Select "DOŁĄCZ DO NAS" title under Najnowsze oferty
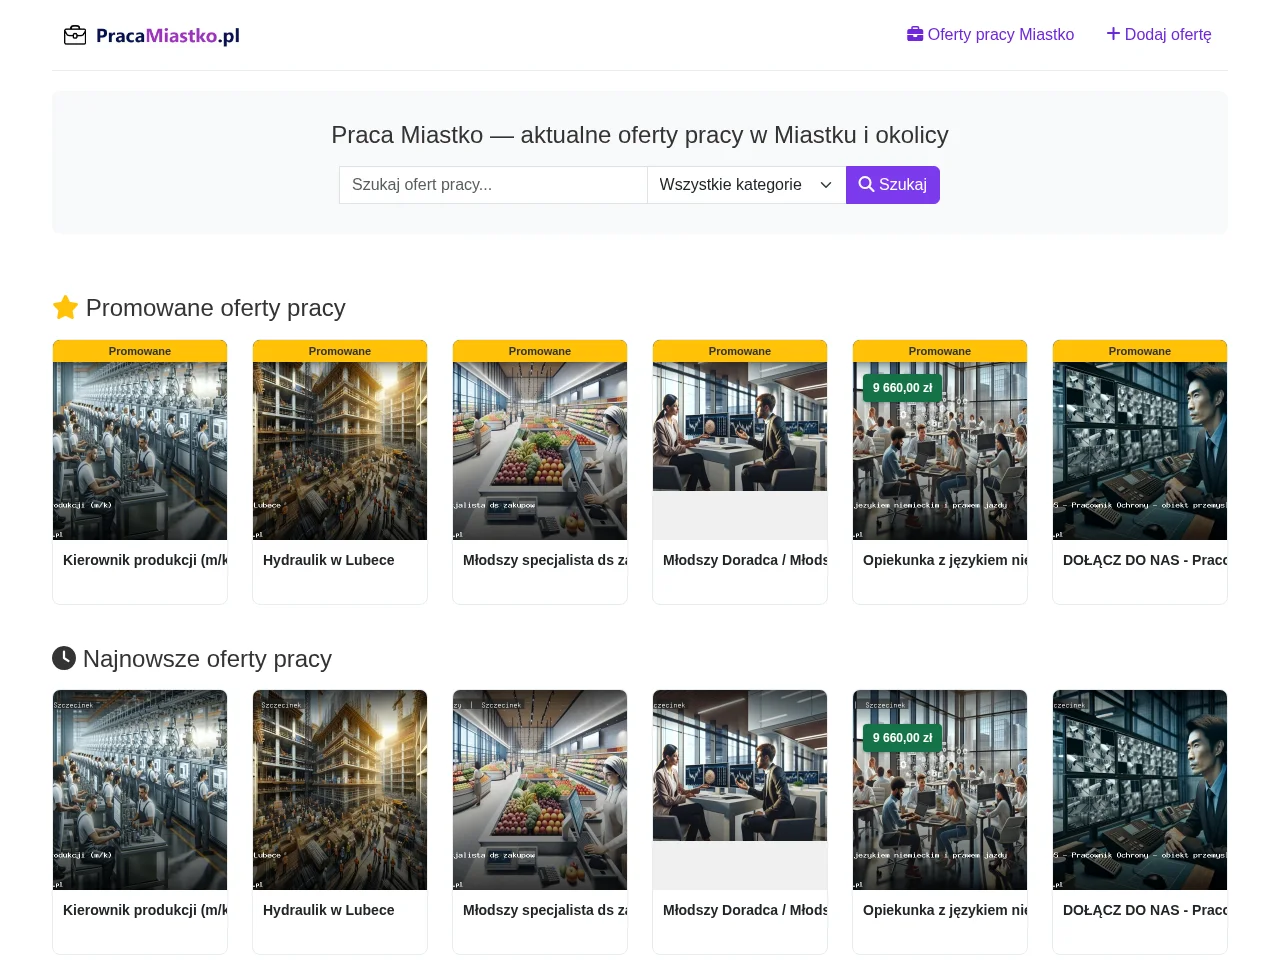The width and height of the screenshot is (1280, 960). click(1145, 910)
